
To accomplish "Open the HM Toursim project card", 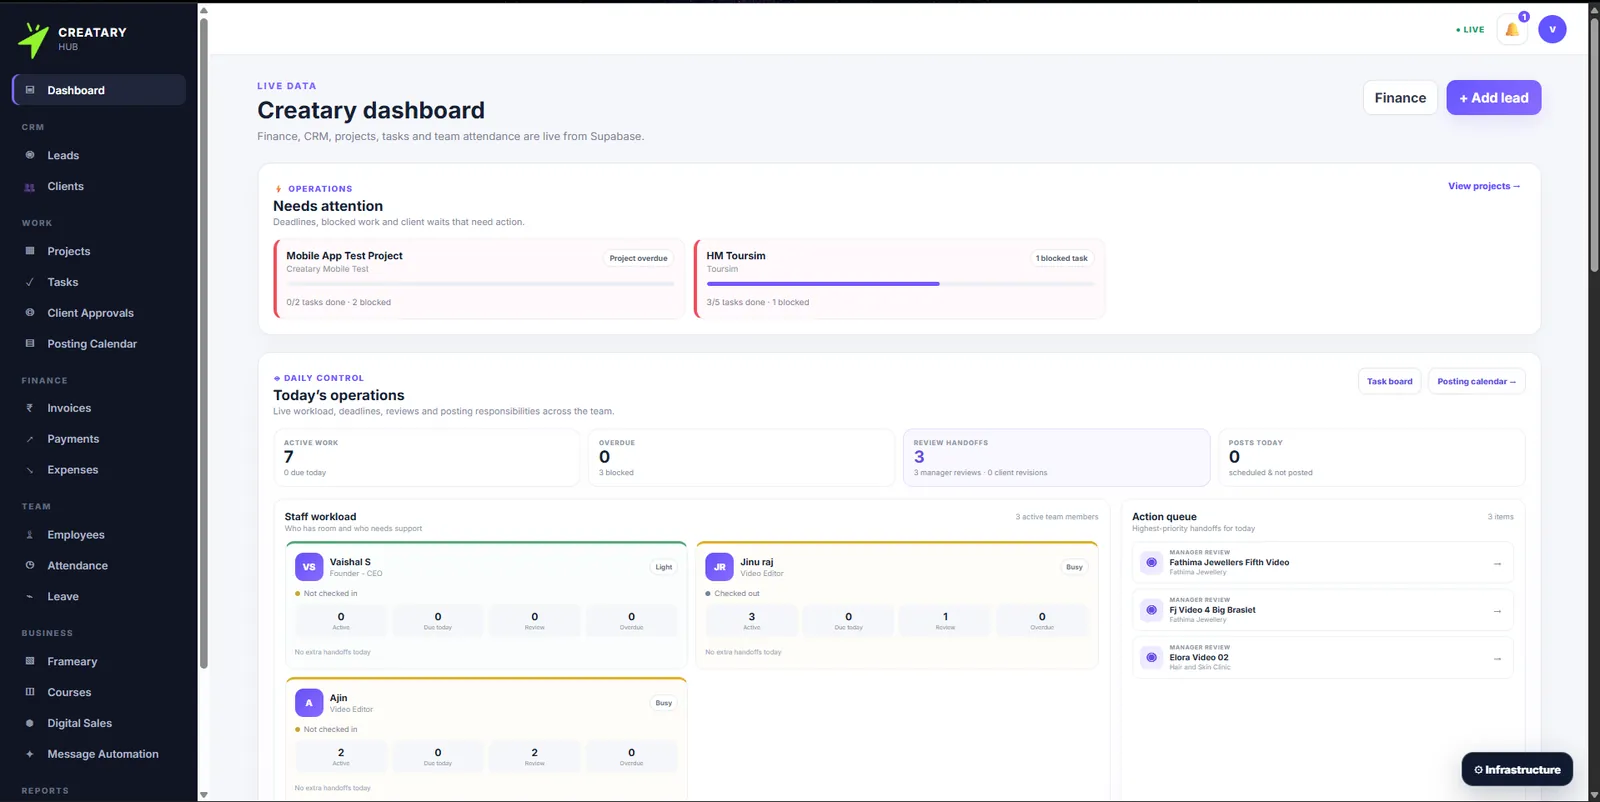I will click(899, 279).
